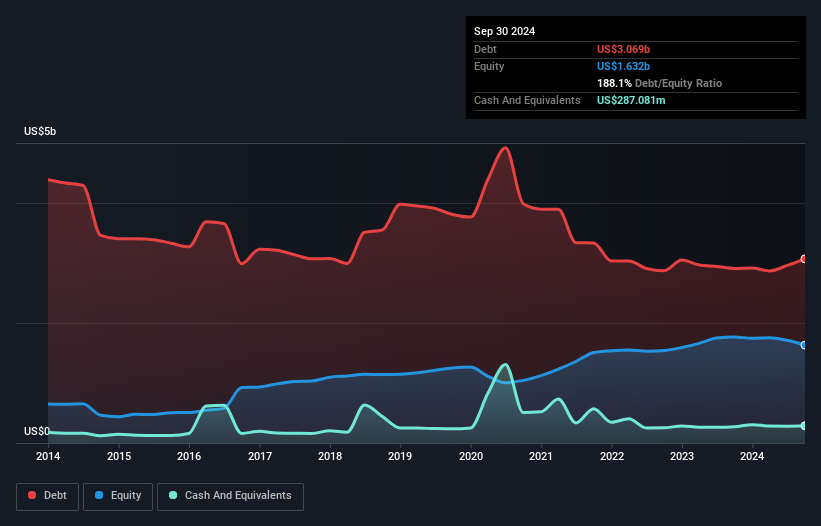Click the US$5b y-axis label
The image size is (821, 526).
[x=40, y=131]
